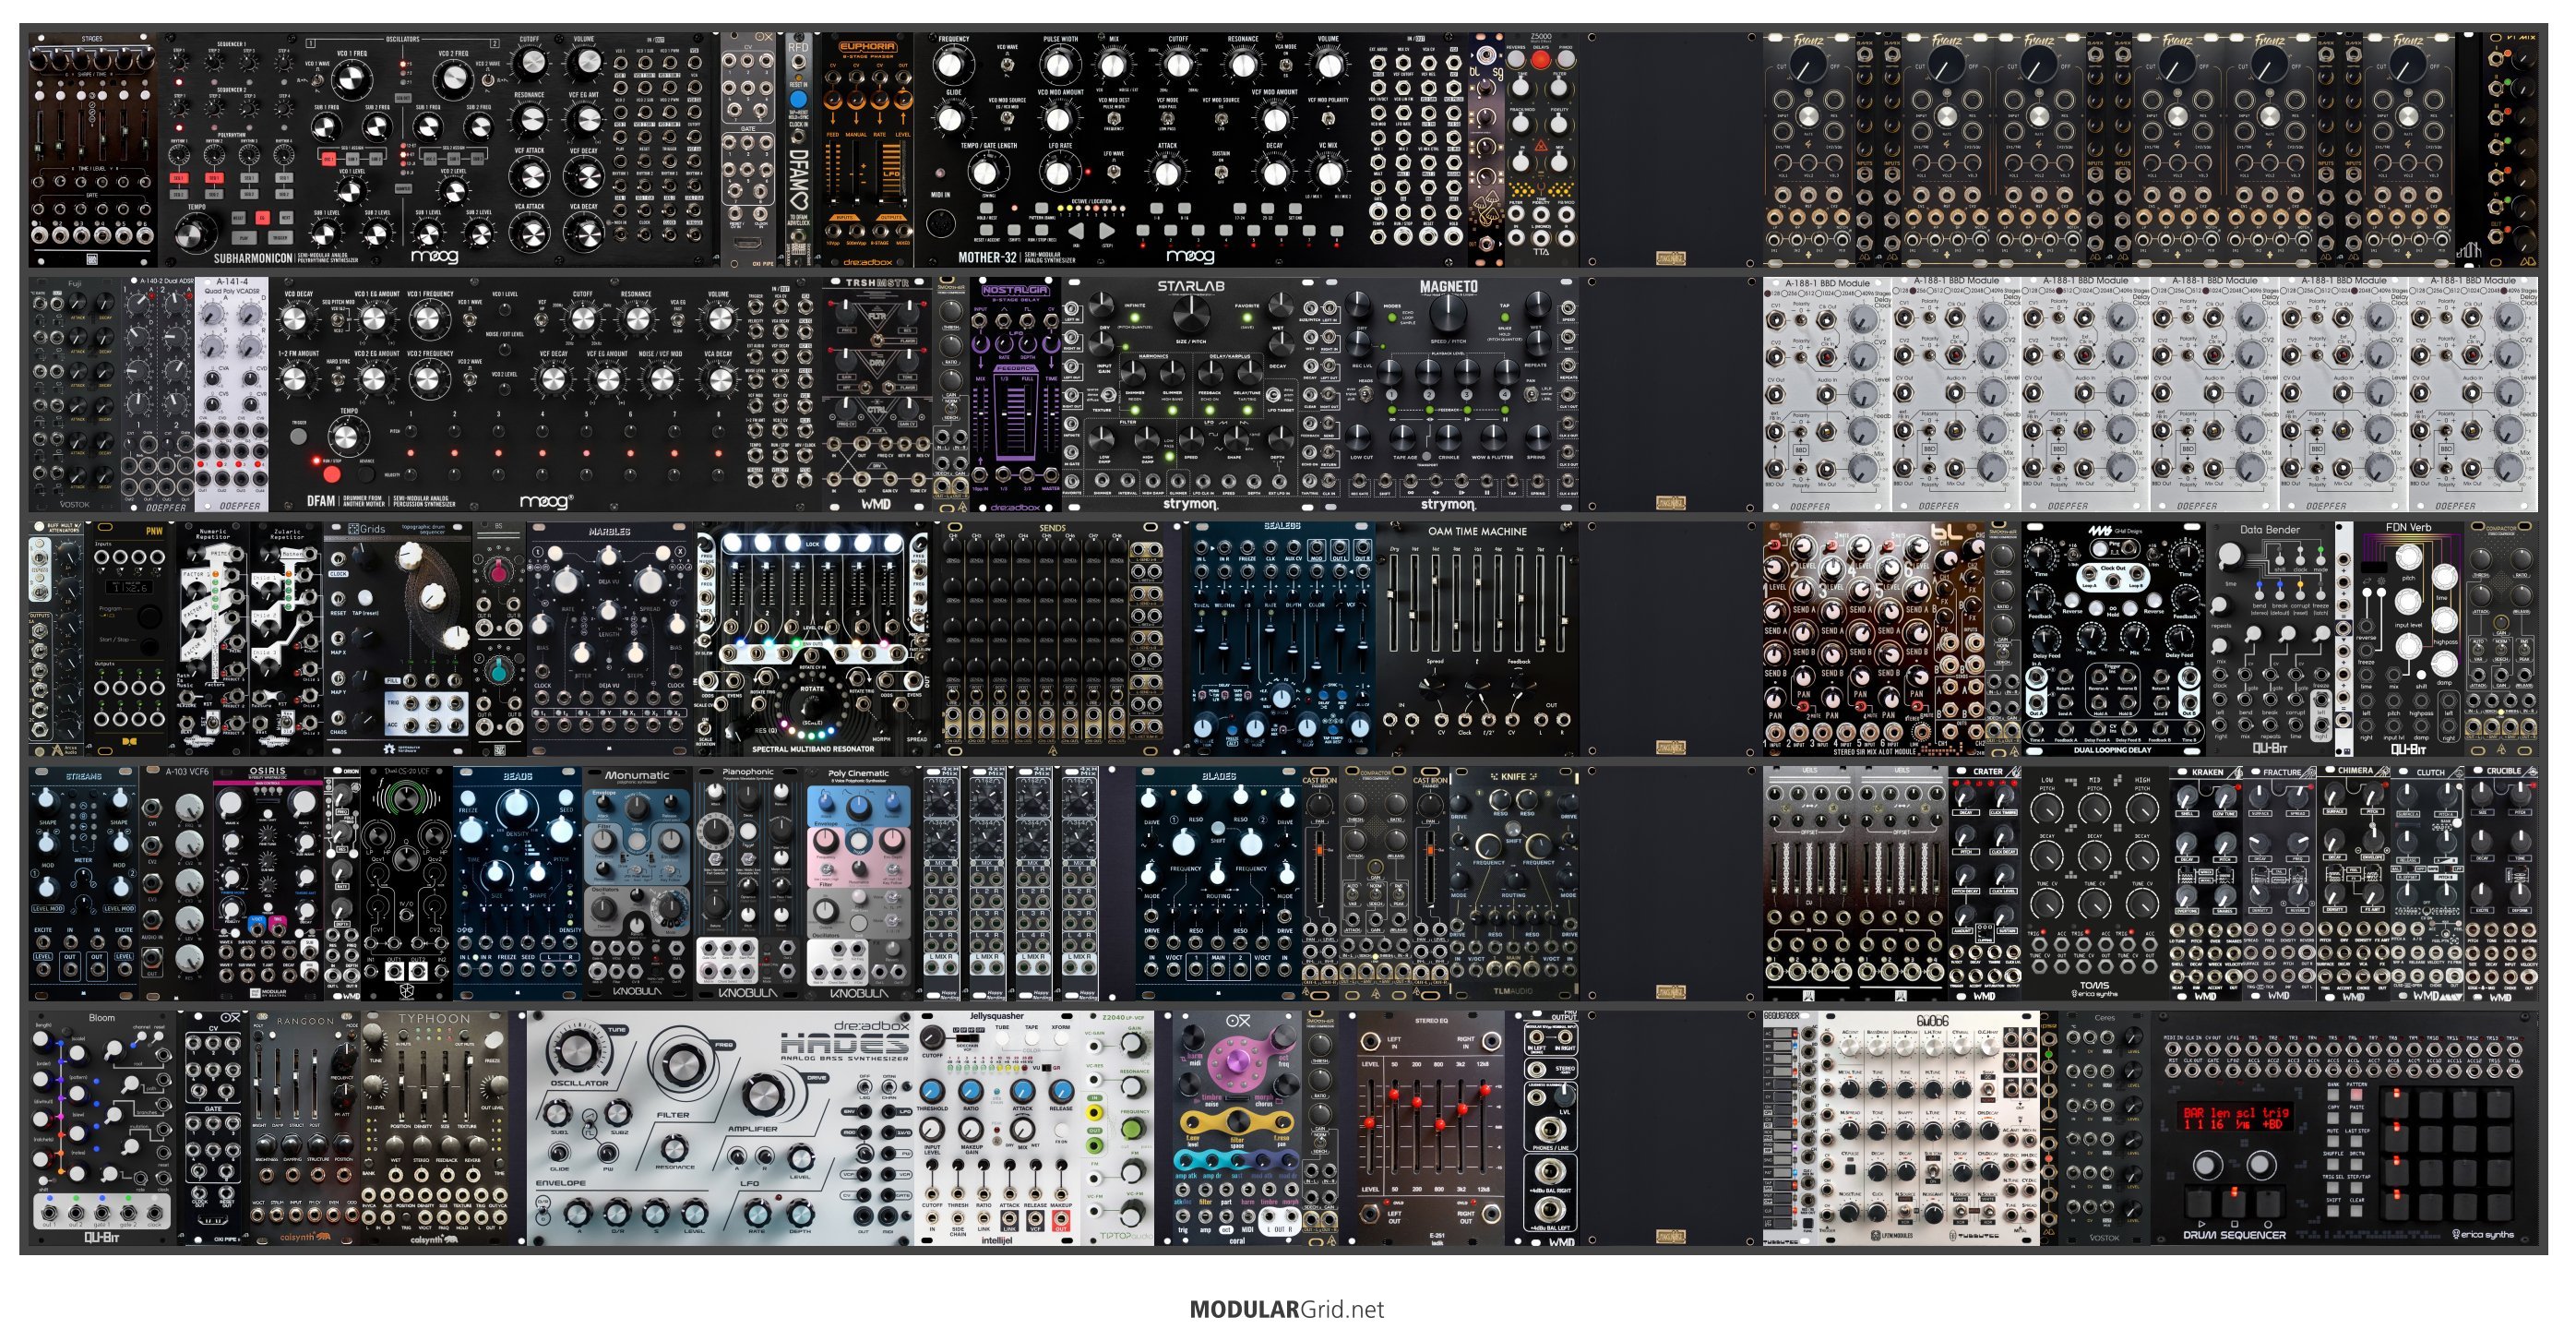
Task: Select the Marbles random sampler module
Action: pyautogui.click(x=609, y=638)
